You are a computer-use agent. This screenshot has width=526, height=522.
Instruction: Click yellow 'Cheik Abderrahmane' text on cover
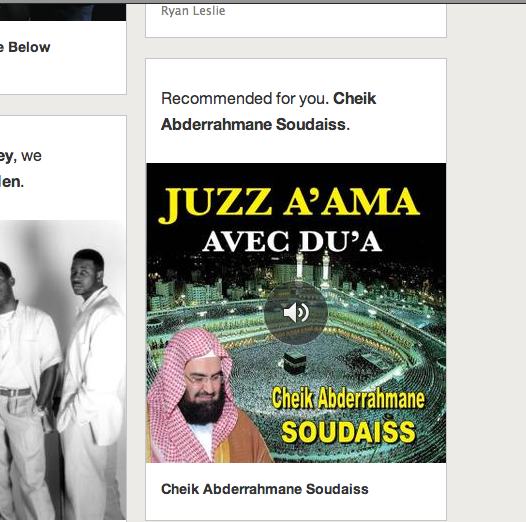click(x=348, y=398)
